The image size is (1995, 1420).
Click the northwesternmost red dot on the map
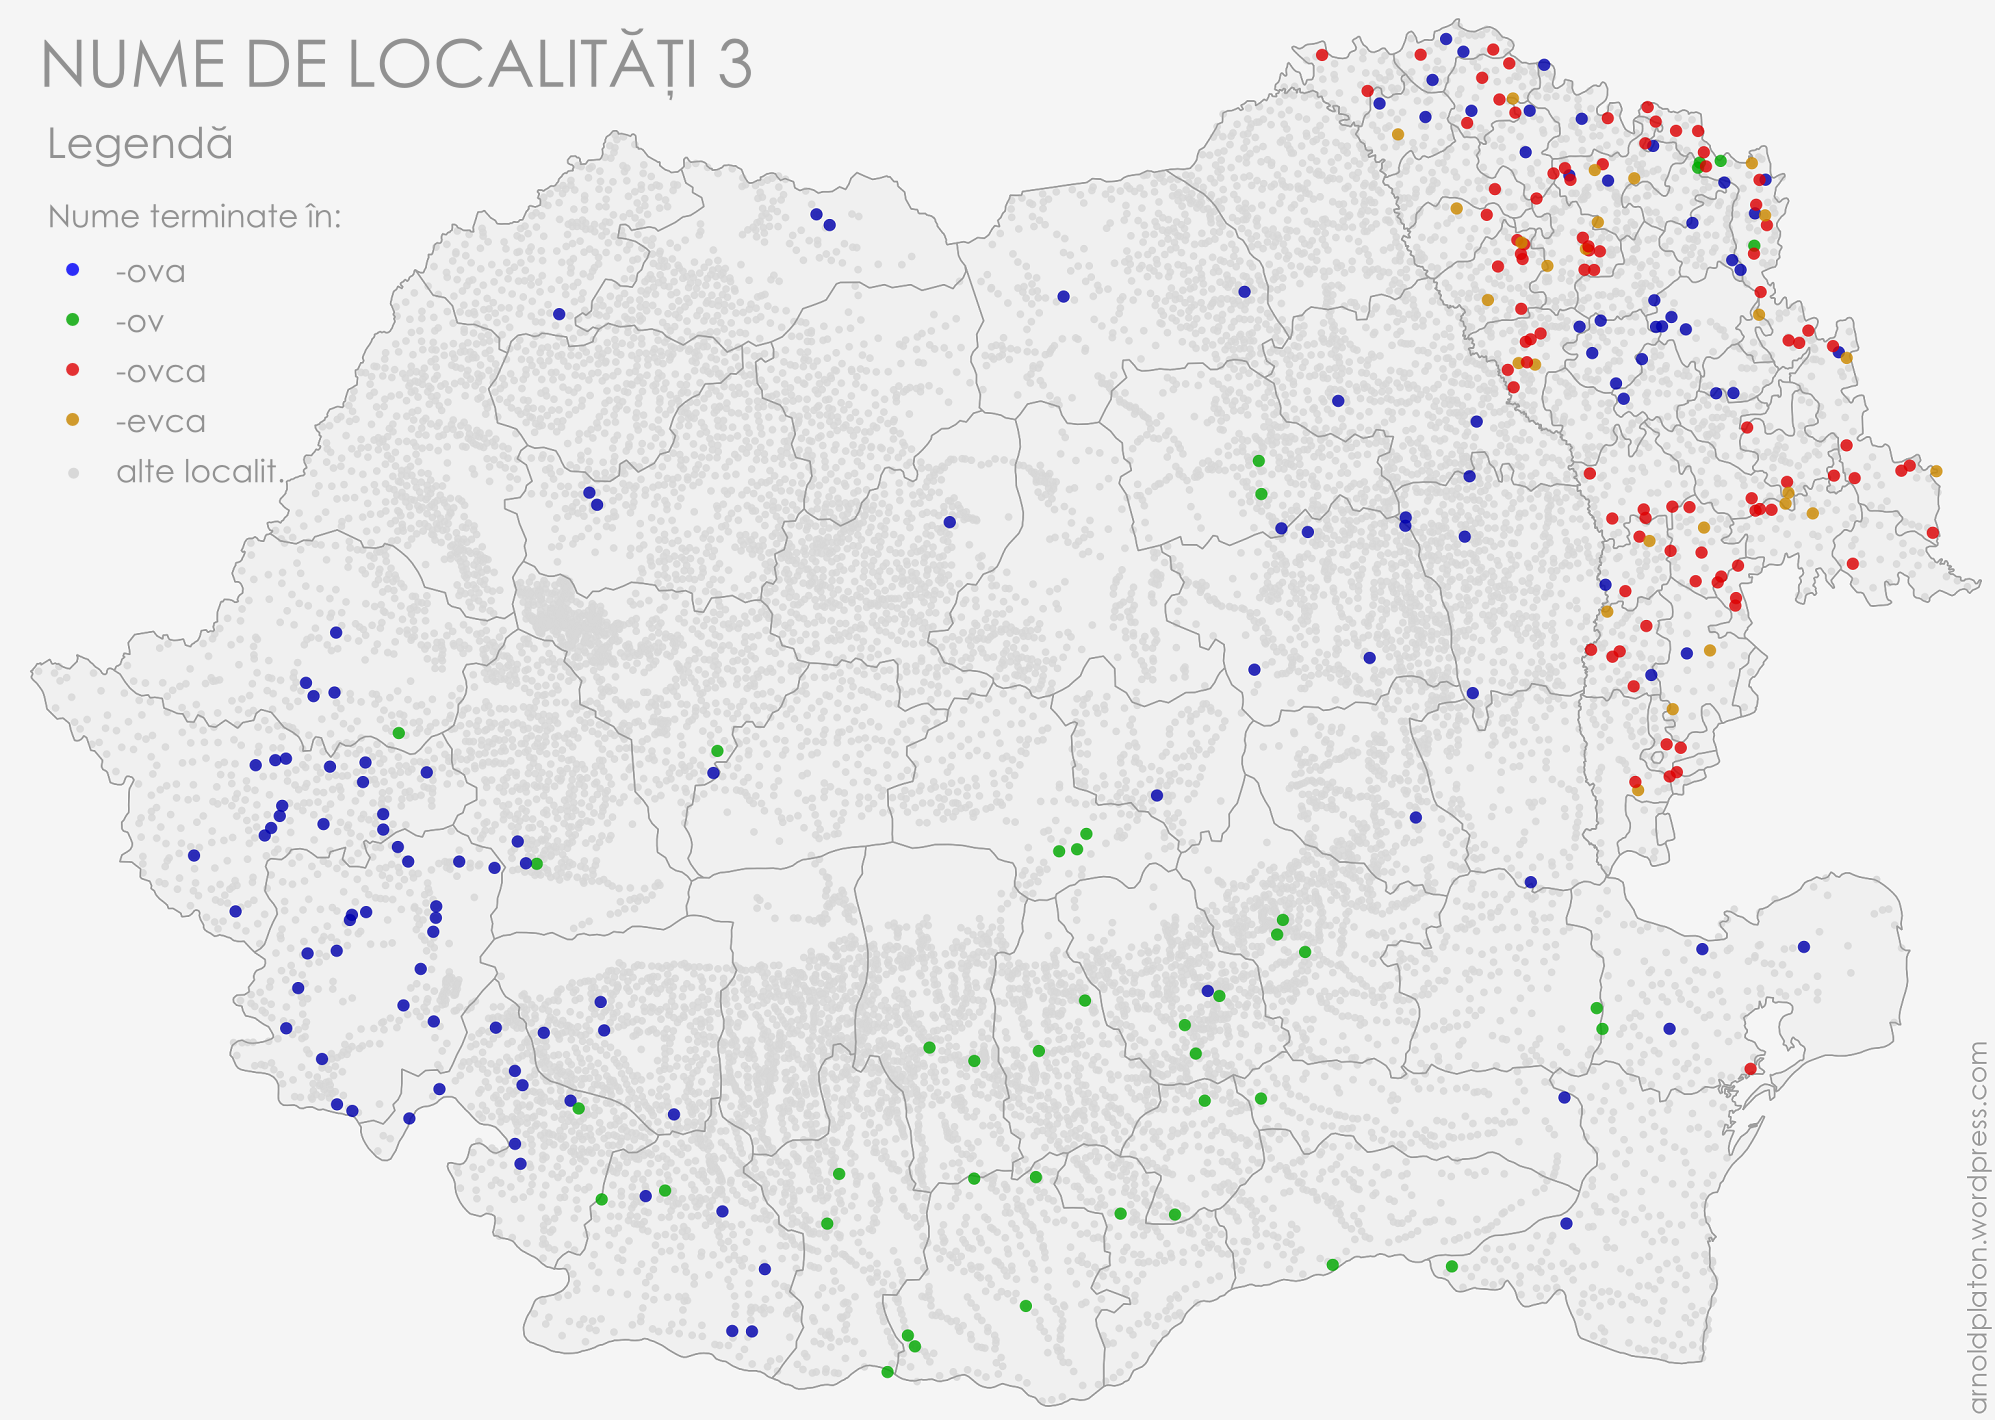(1322, 55)
